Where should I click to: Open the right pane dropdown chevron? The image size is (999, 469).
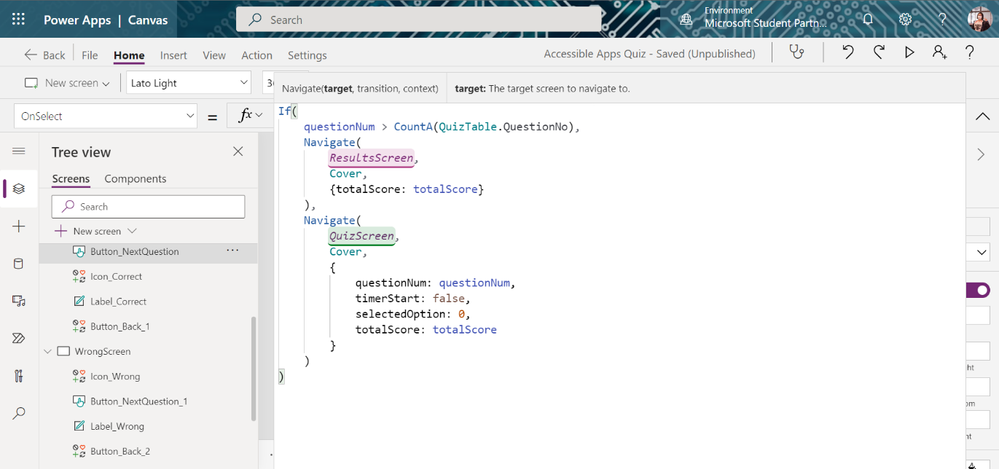tap(981, 252)
